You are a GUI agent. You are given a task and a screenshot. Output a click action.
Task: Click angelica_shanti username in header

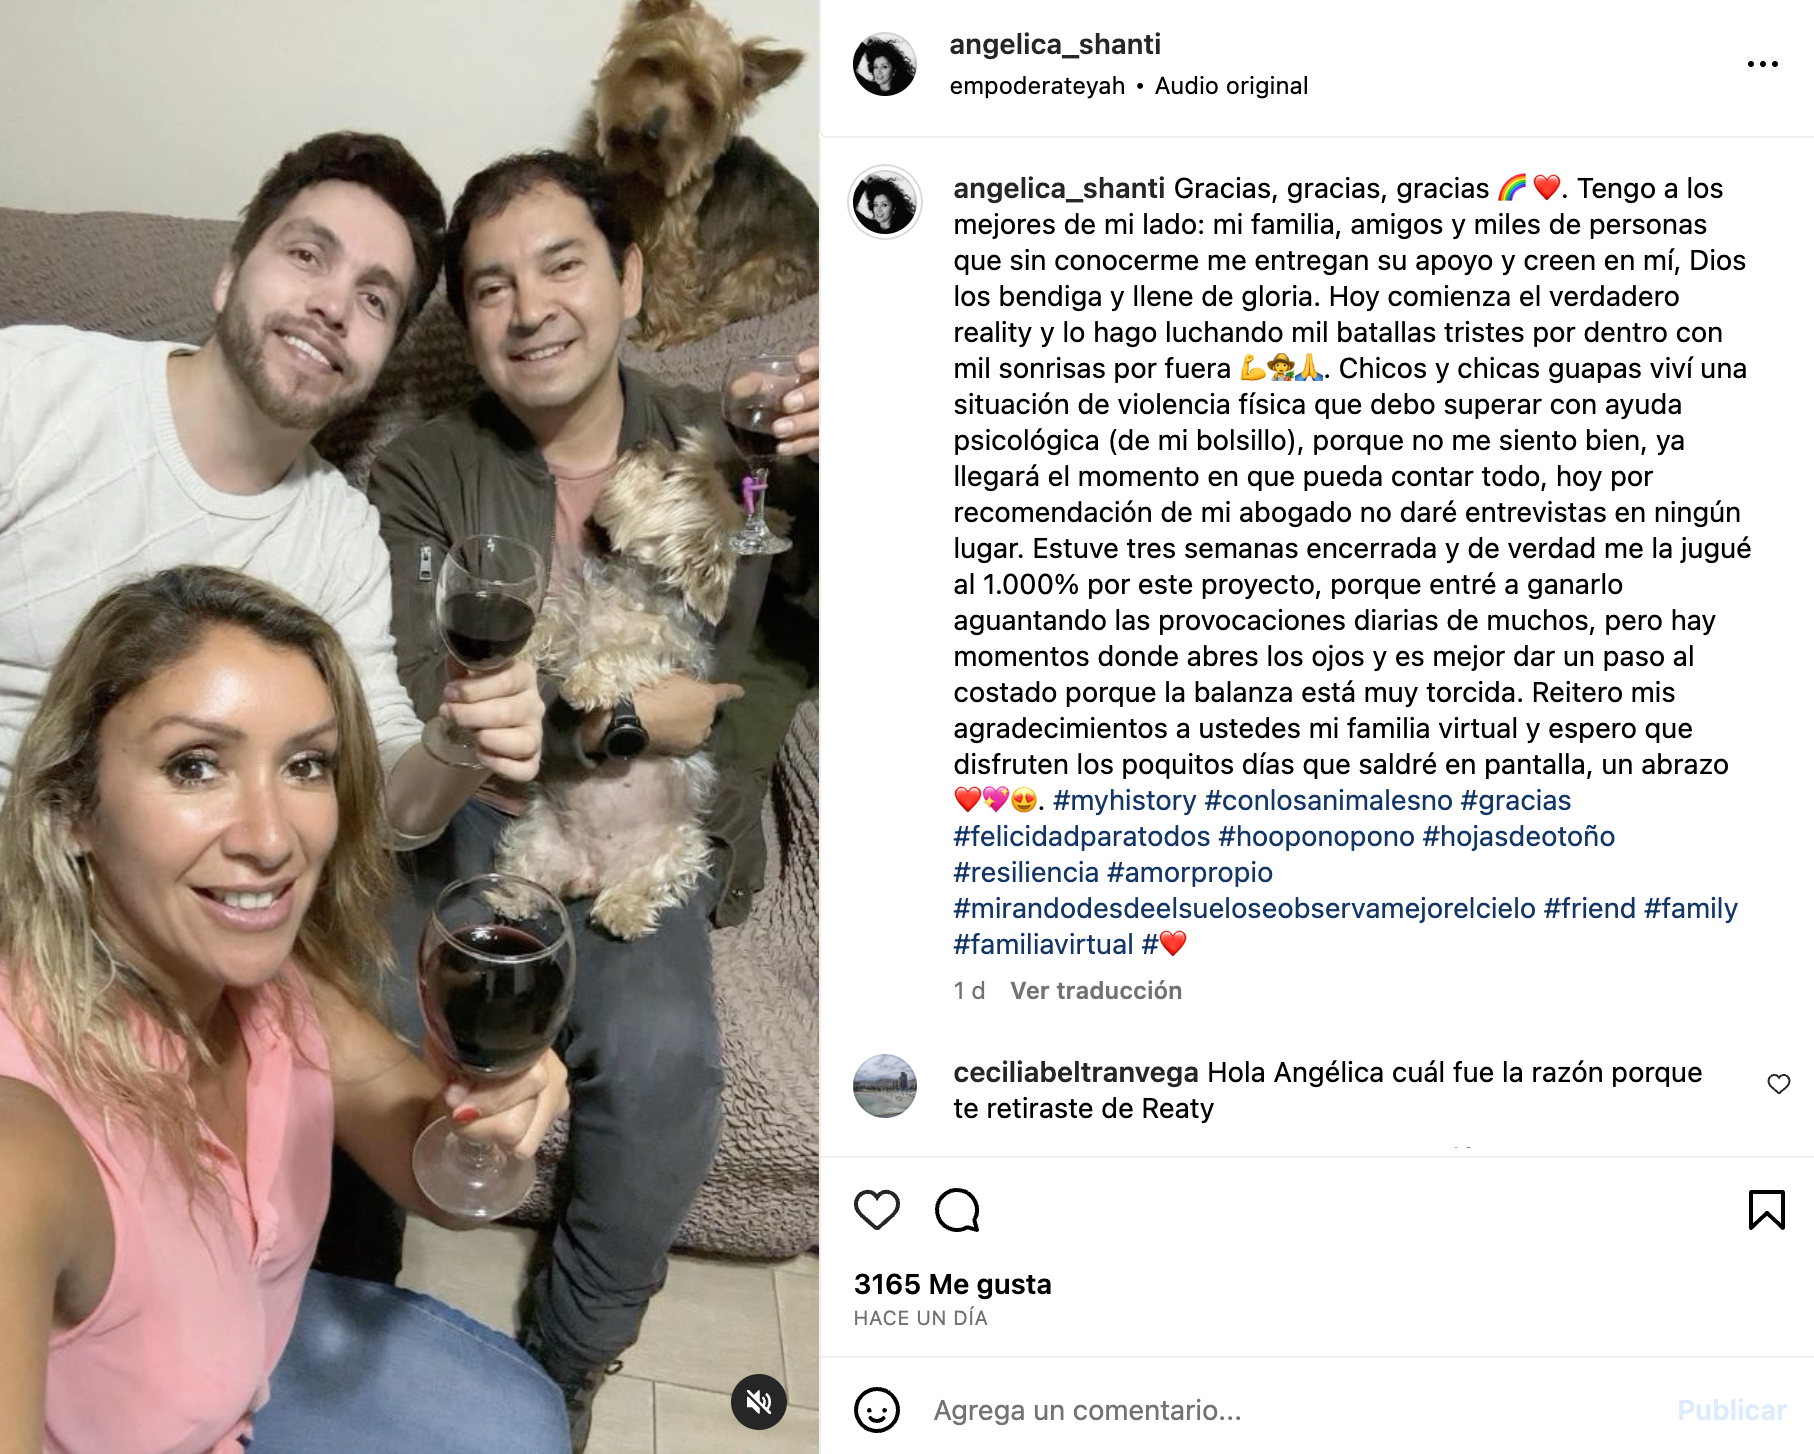pos(1055,44)
